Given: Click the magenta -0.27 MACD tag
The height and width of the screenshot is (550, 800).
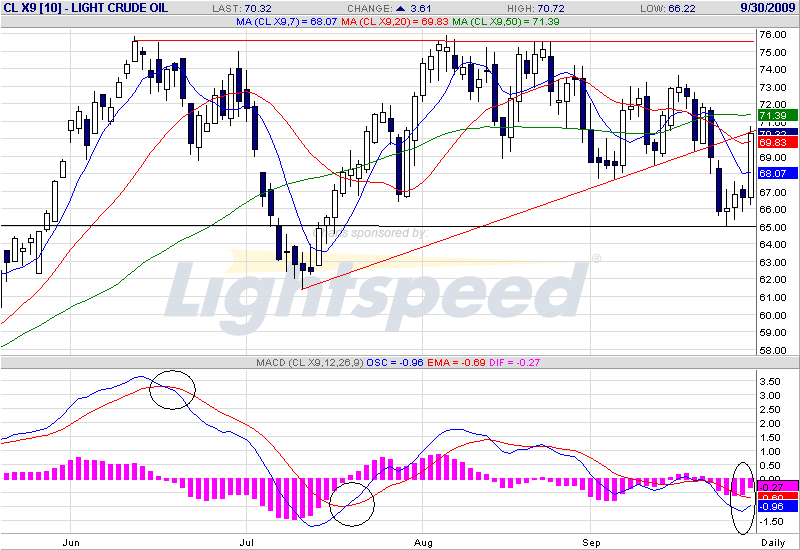Looking at the screenshot, I should pyautogui.click(x=778, y=487).
